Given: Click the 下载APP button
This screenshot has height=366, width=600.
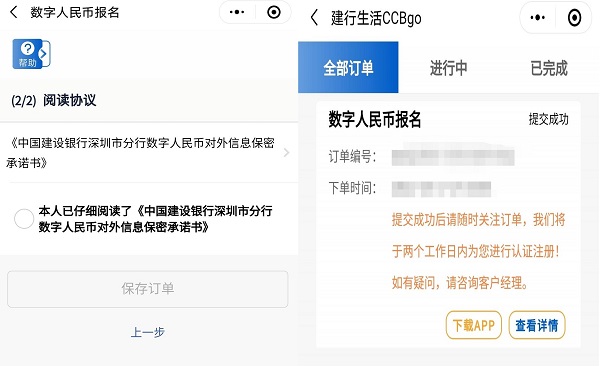Looking at the screenshot, I should click(474, 325).
